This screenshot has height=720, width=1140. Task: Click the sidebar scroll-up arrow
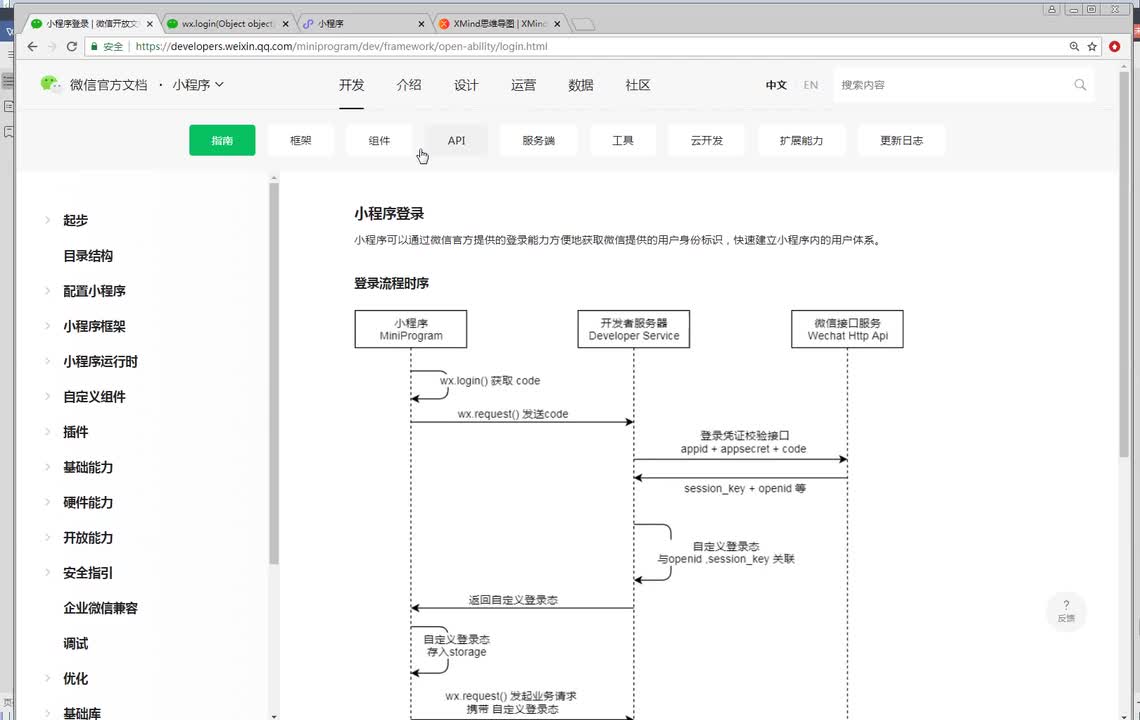[x=274, y=177]
